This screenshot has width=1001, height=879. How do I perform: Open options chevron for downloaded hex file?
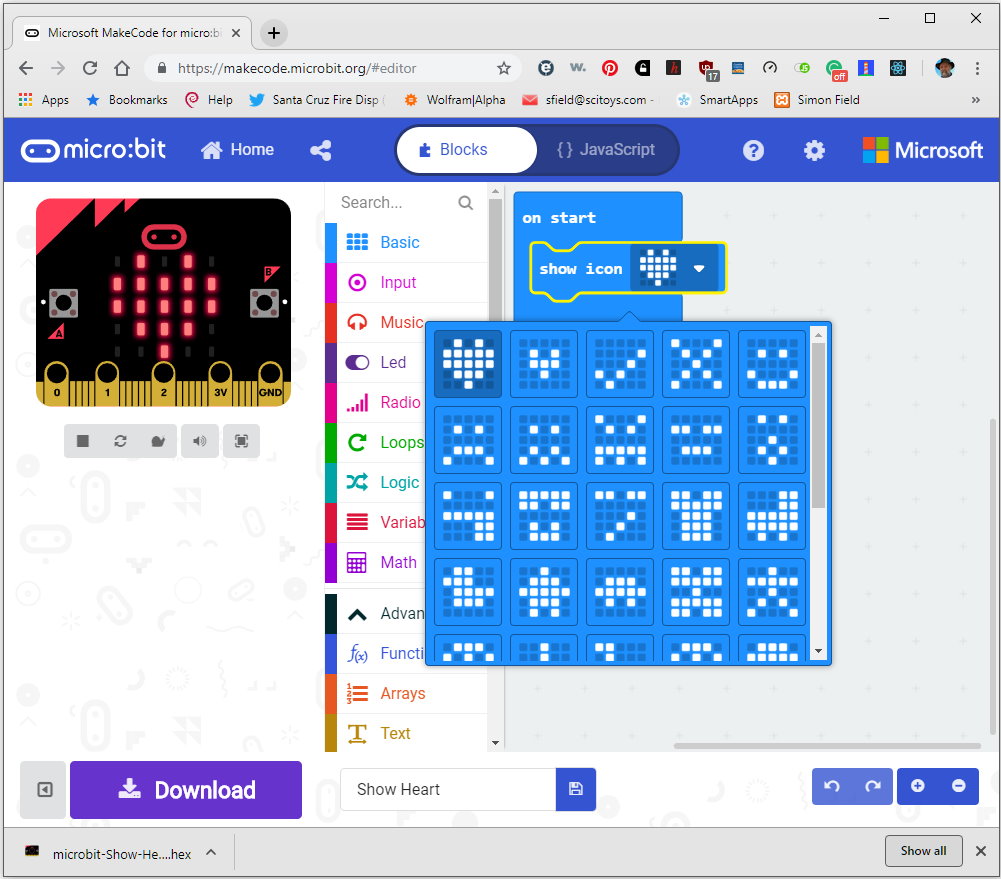(211, 852)
